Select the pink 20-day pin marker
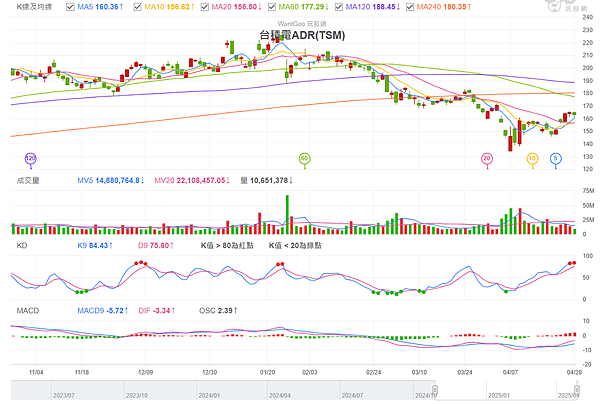The image size is (600, 404). (x=487, y=159)
